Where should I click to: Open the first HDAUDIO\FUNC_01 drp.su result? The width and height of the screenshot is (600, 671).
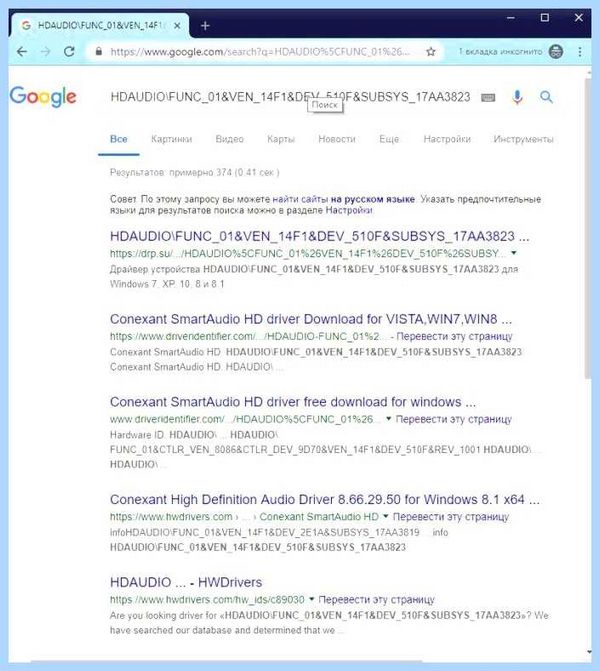pyautogui.click(x=319, y=236)
